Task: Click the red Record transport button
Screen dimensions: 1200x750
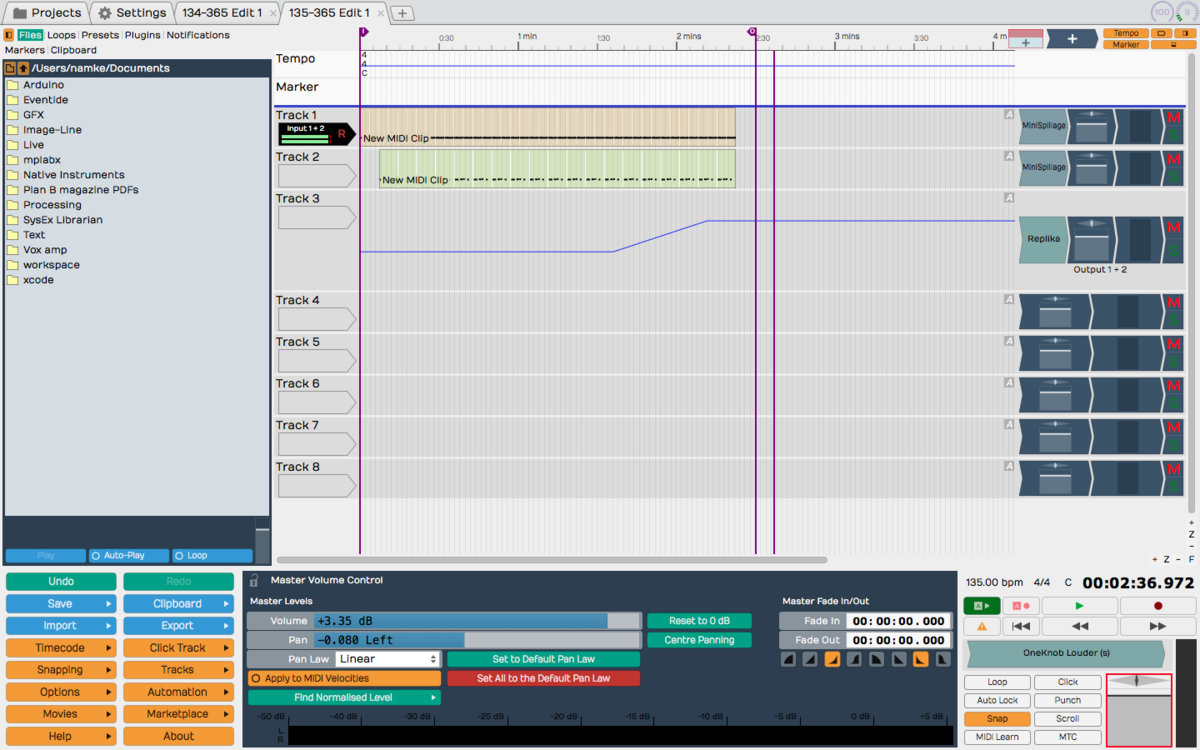Action: pyautogui.click(x=1158, y=606)
